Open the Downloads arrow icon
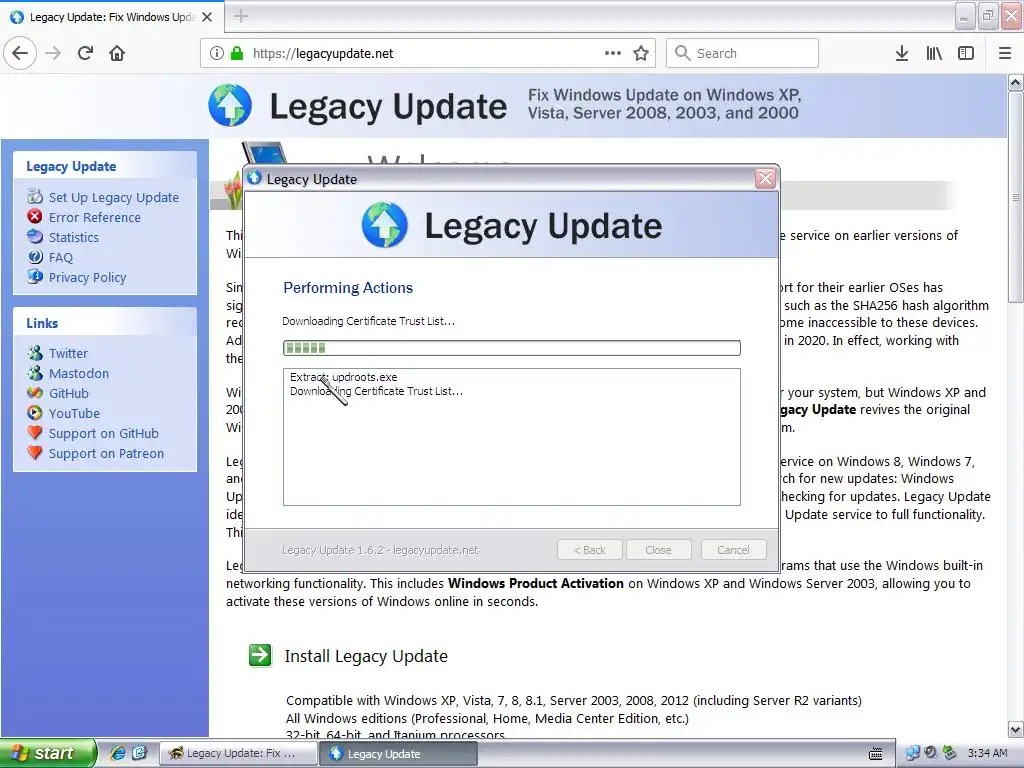Viewport: 1024px width, 768px height. coord(902,53)
